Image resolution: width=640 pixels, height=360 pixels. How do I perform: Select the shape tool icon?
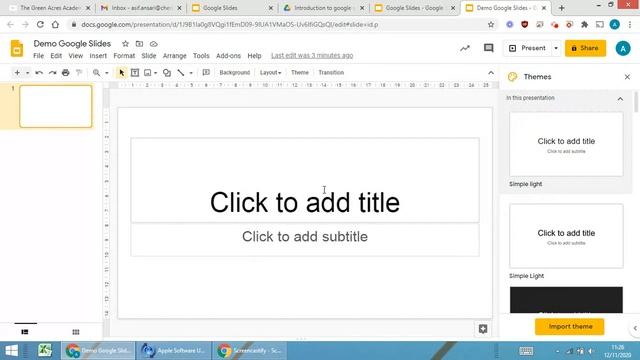tap(167, 73)
